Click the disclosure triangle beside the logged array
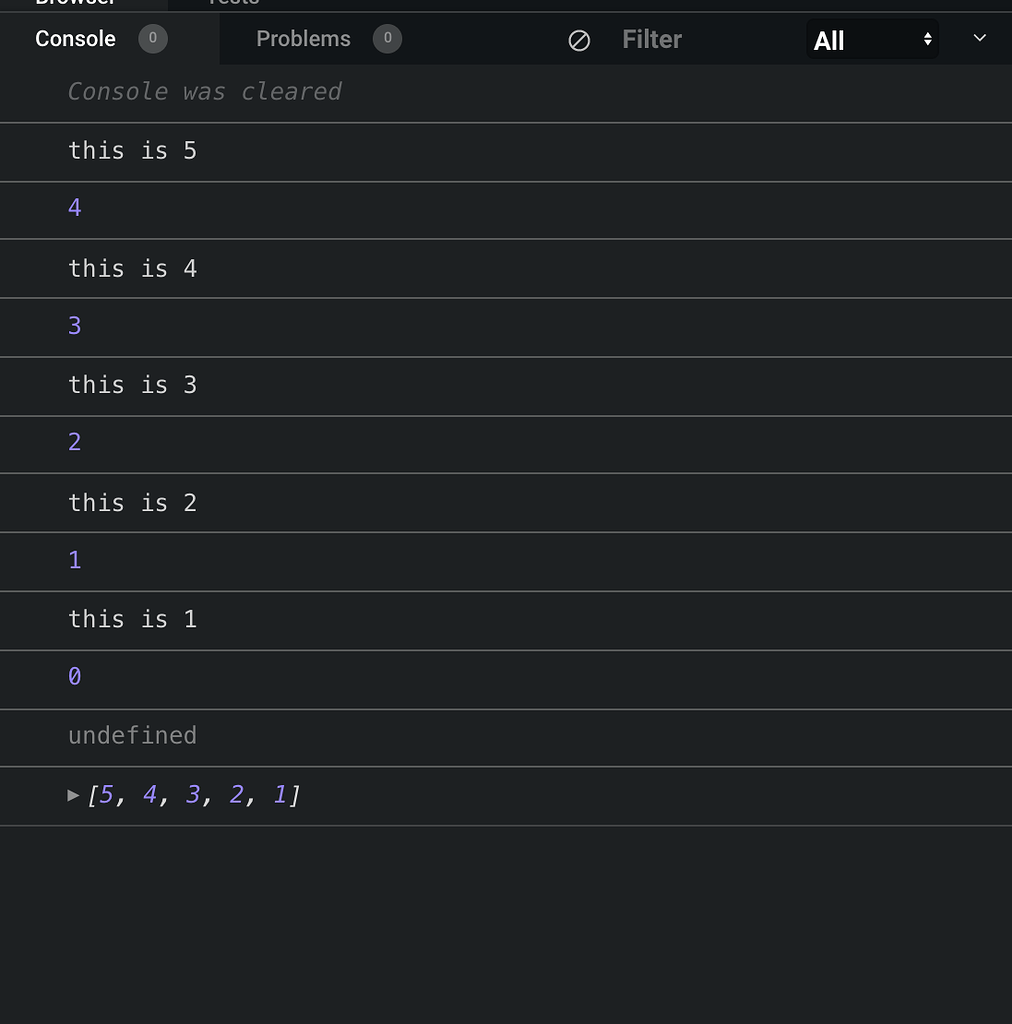1012x1024 pixels. point(73,795)
